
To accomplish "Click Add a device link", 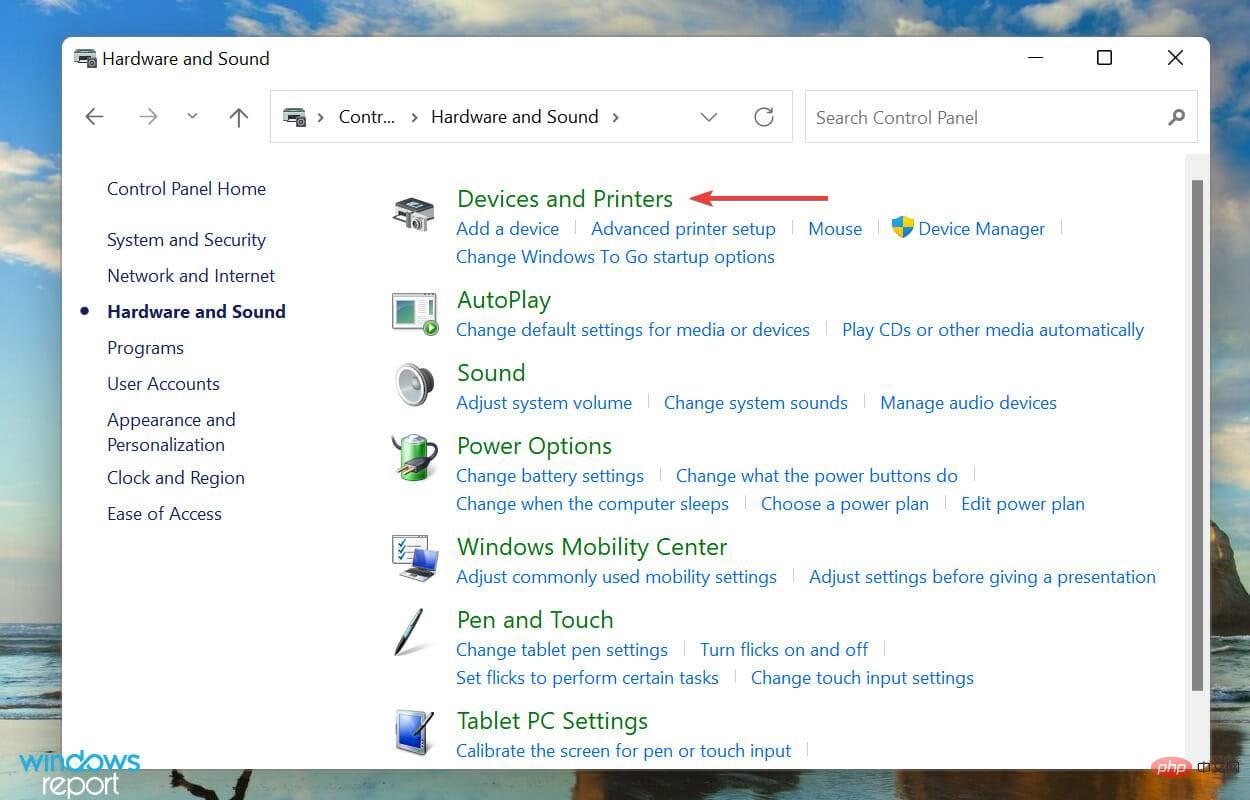I will coord(508,228).
